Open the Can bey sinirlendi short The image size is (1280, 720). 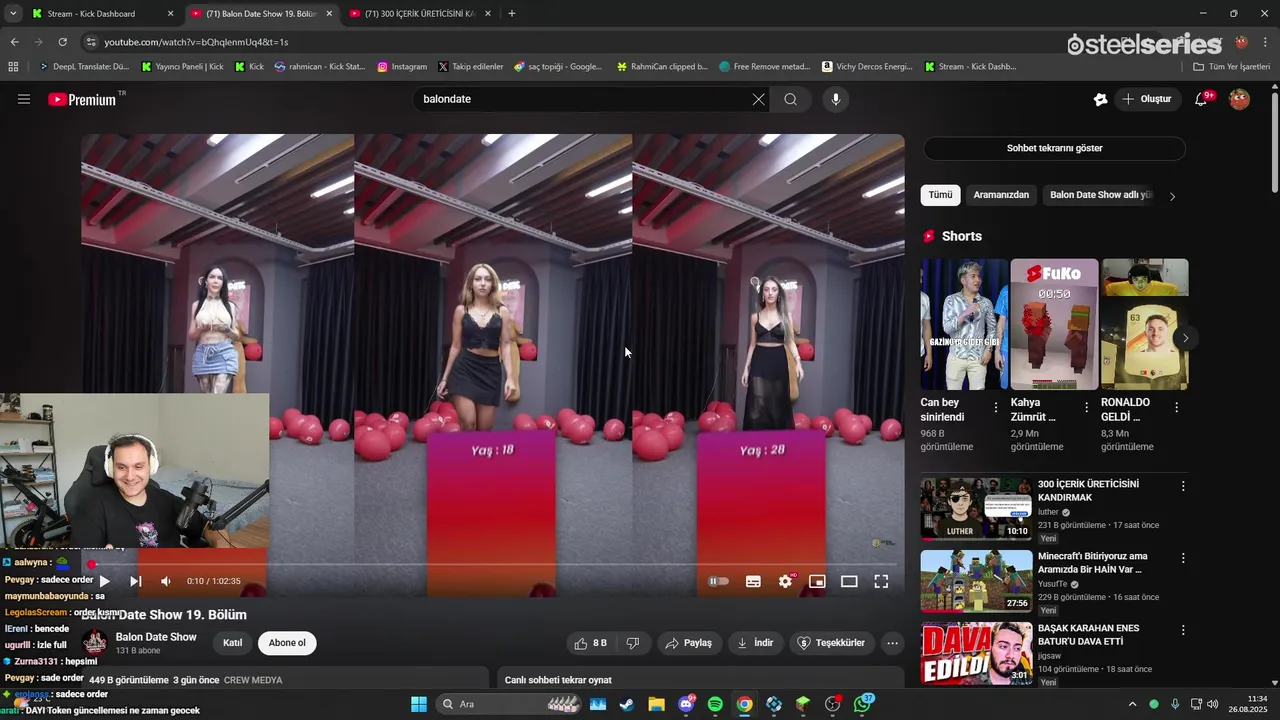(964, 324)
